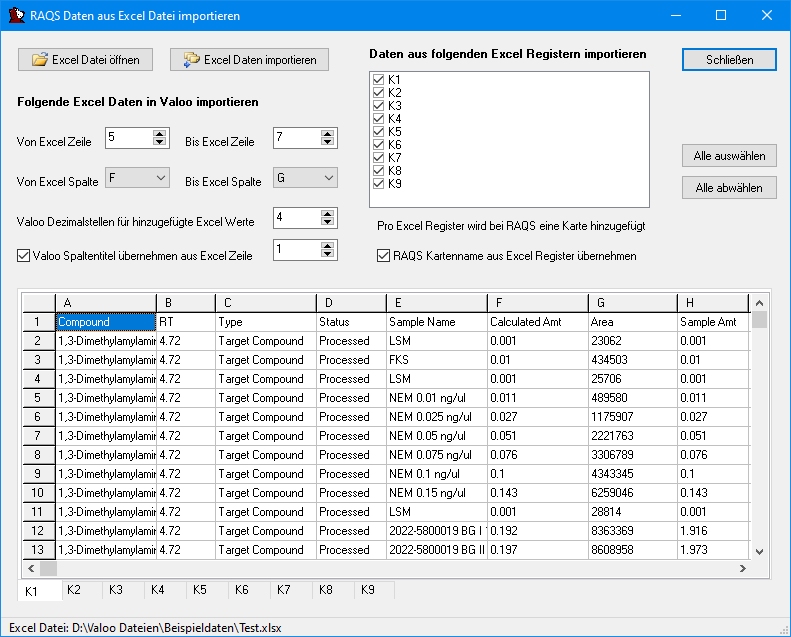Click the import icon on Excel Daten importieren
Screen dimensions: 791x637
point(192,60)
